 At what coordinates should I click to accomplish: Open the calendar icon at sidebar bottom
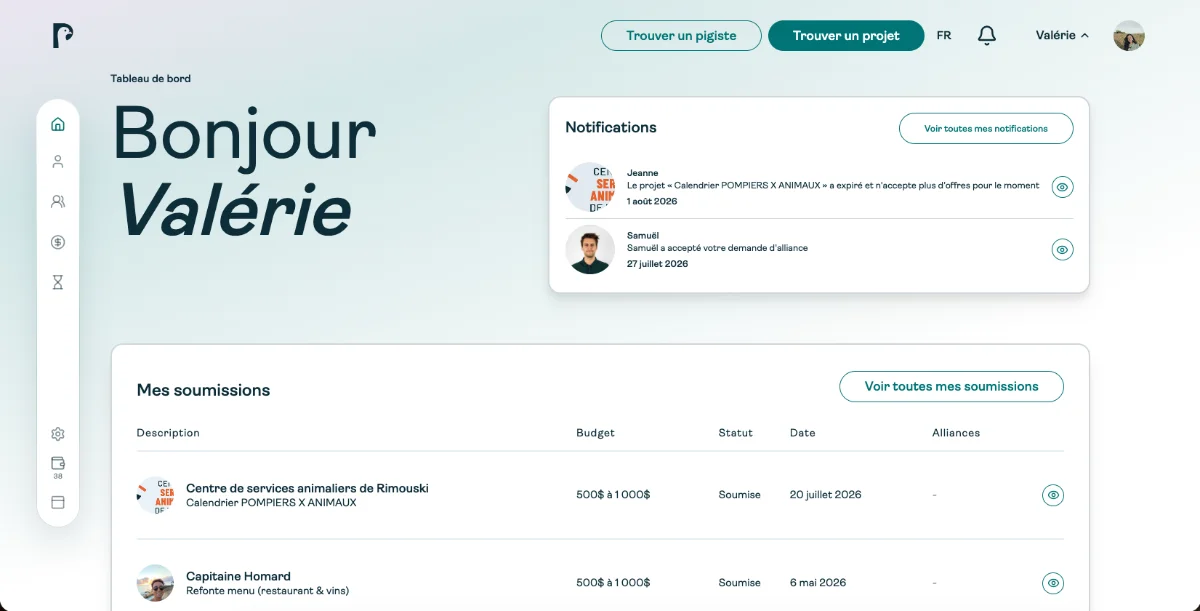click(58, 502)
